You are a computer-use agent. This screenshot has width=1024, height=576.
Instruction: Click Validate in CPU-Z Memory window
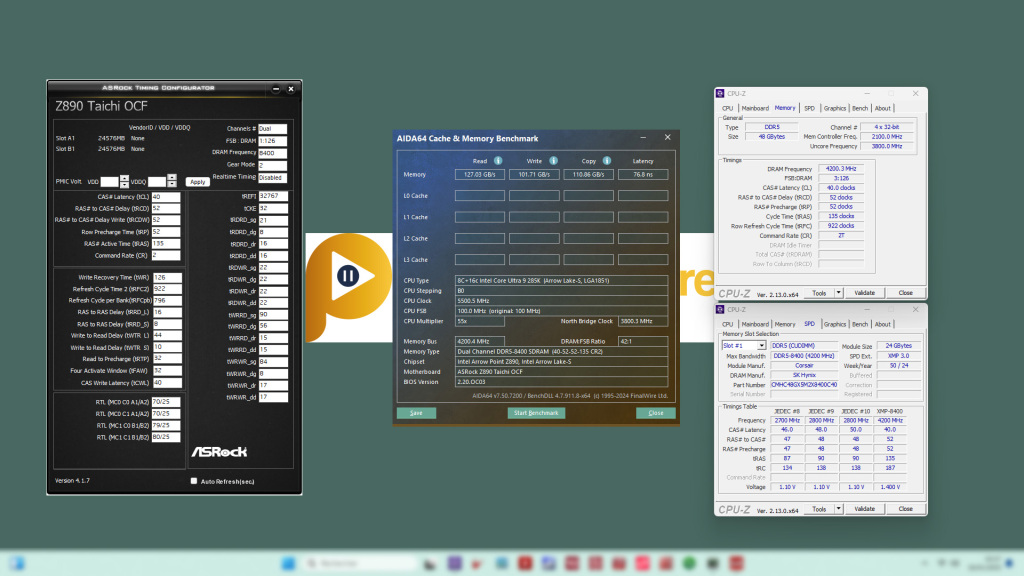point(865,293)
